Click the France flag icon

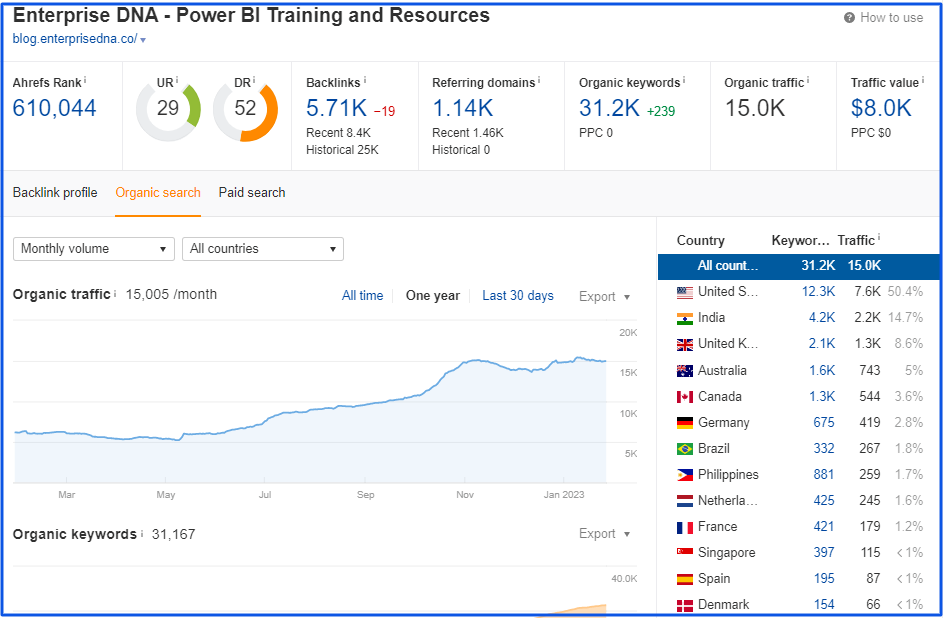[685, 528]
